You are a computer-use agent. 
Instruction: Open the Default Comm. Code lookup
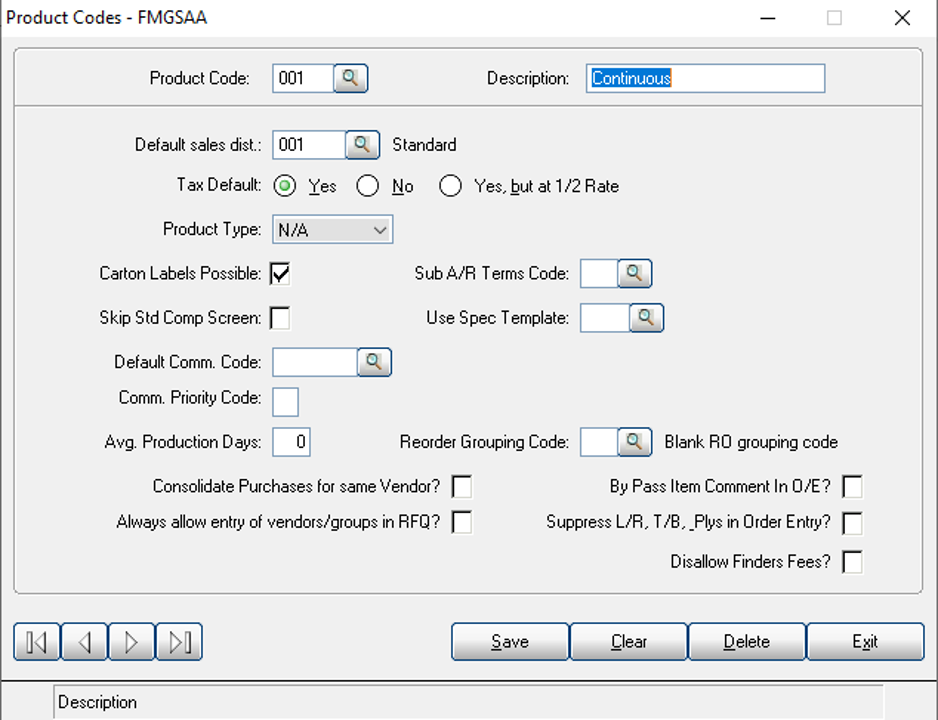374,362
